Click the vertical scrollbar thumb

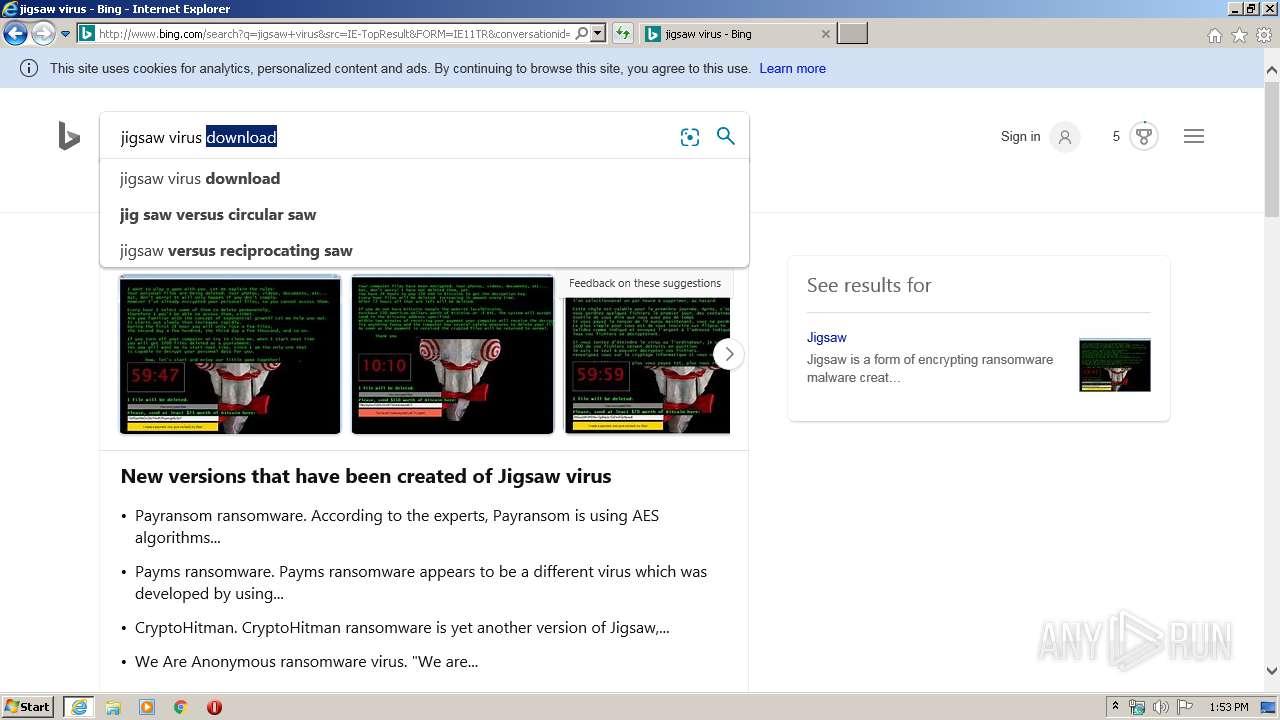tap(1272, 148)
